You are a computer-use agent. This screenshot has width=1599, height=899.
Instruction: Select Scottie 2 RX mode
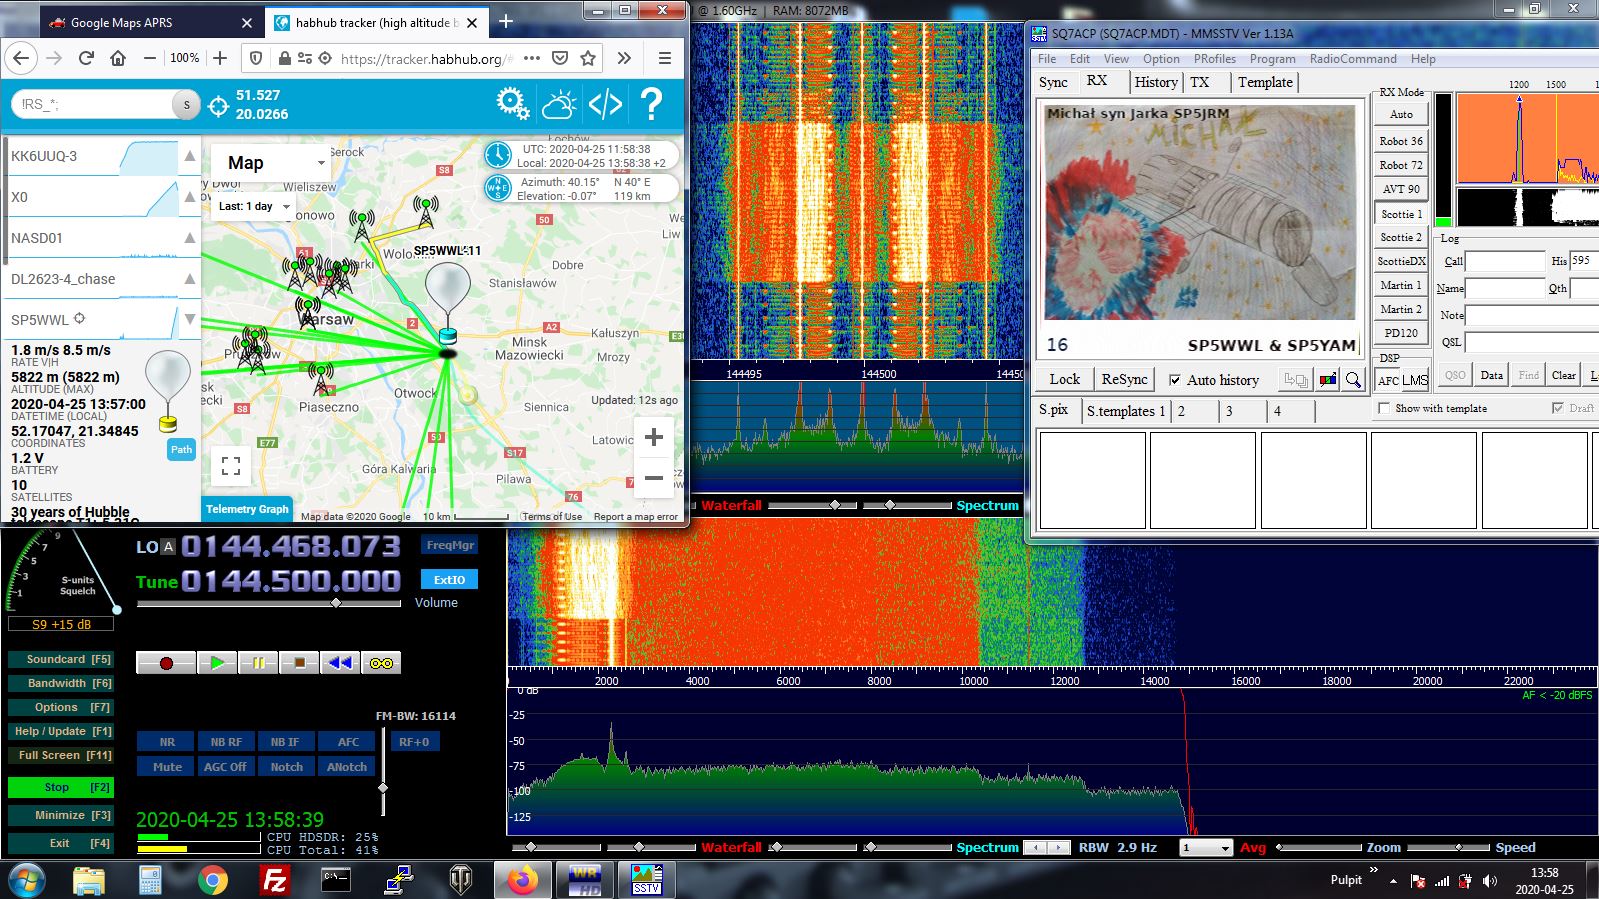coord(1401,237)
